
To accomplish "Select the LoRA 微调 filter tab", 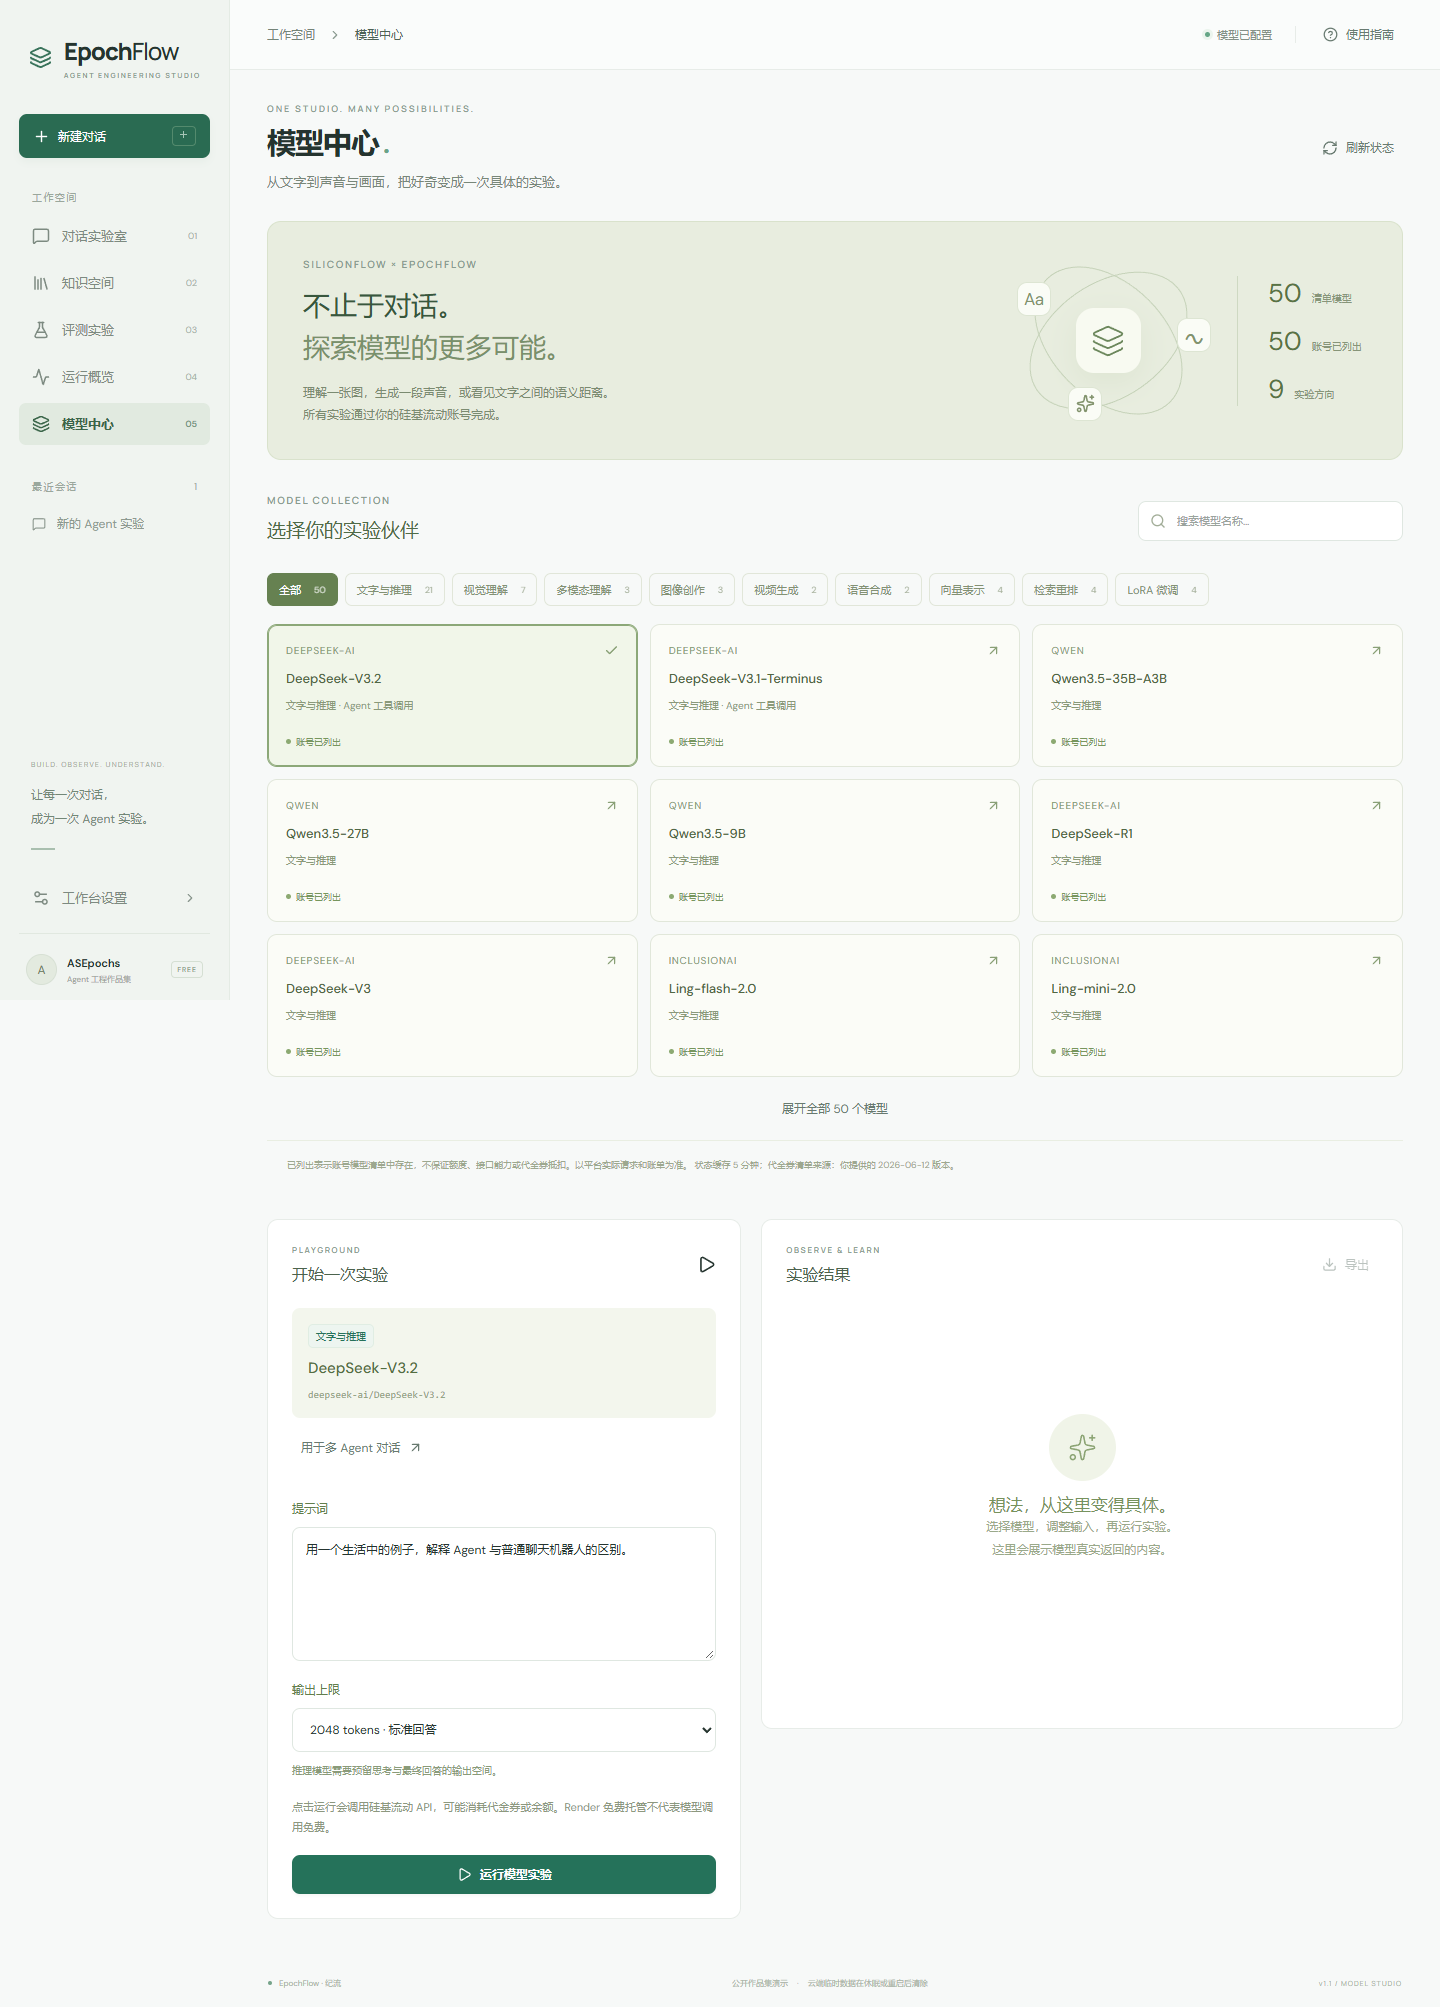I will click(x=1162, y=590).
